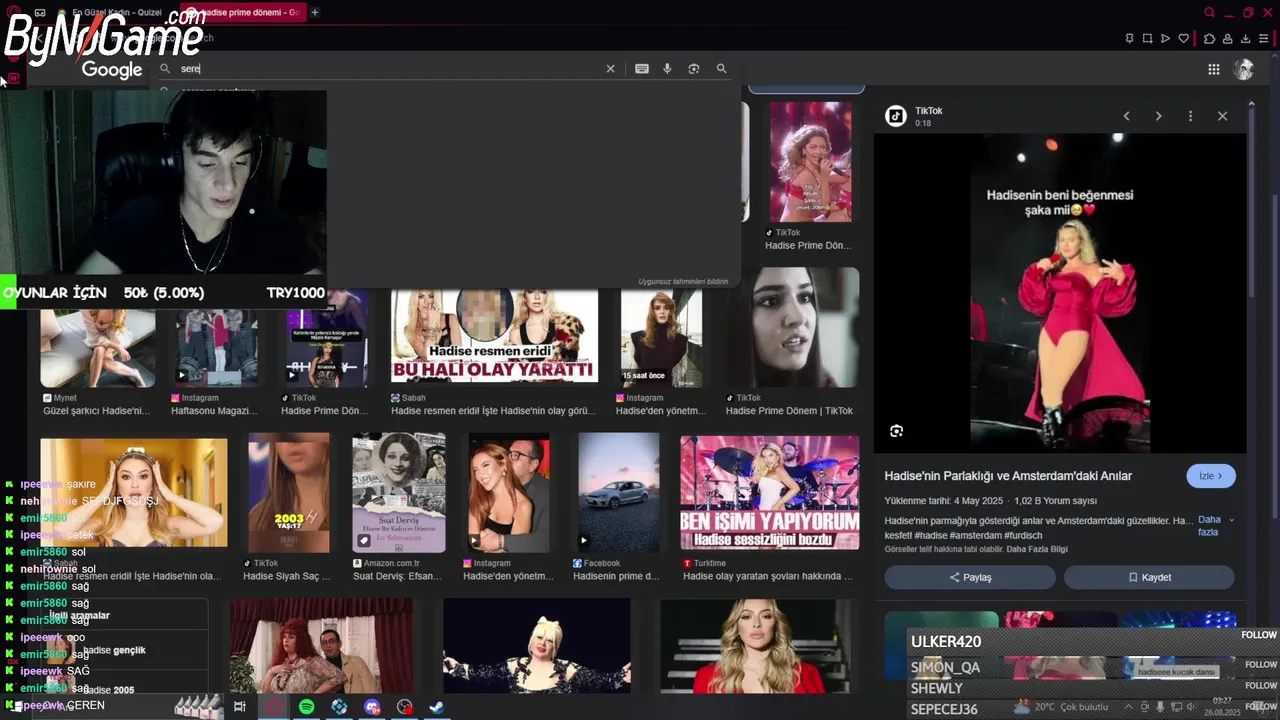Follow SHEWLY

[1260, 686]
